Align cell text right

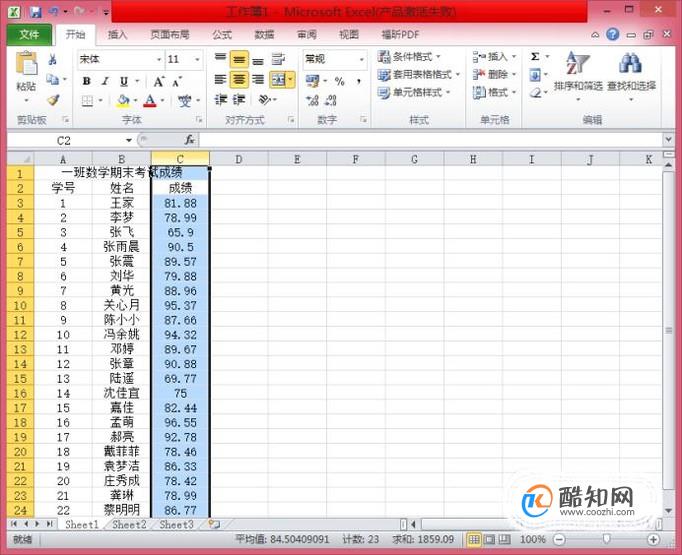tap(258, 80)
